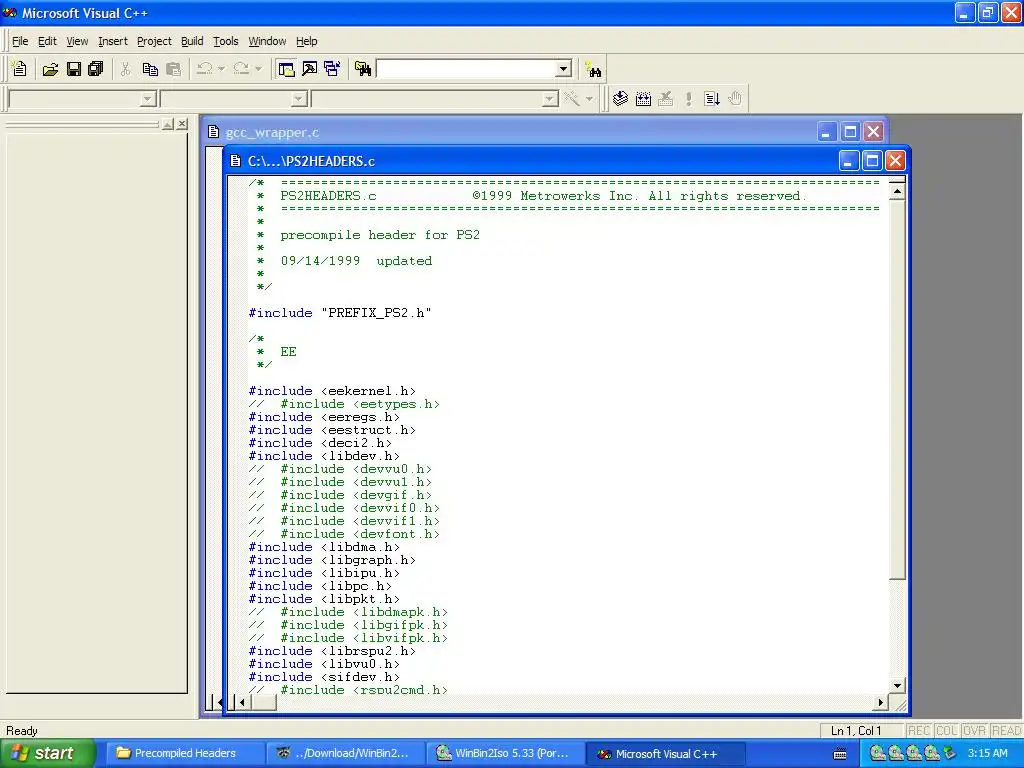Open the File menu

click(x=20, y=41)
